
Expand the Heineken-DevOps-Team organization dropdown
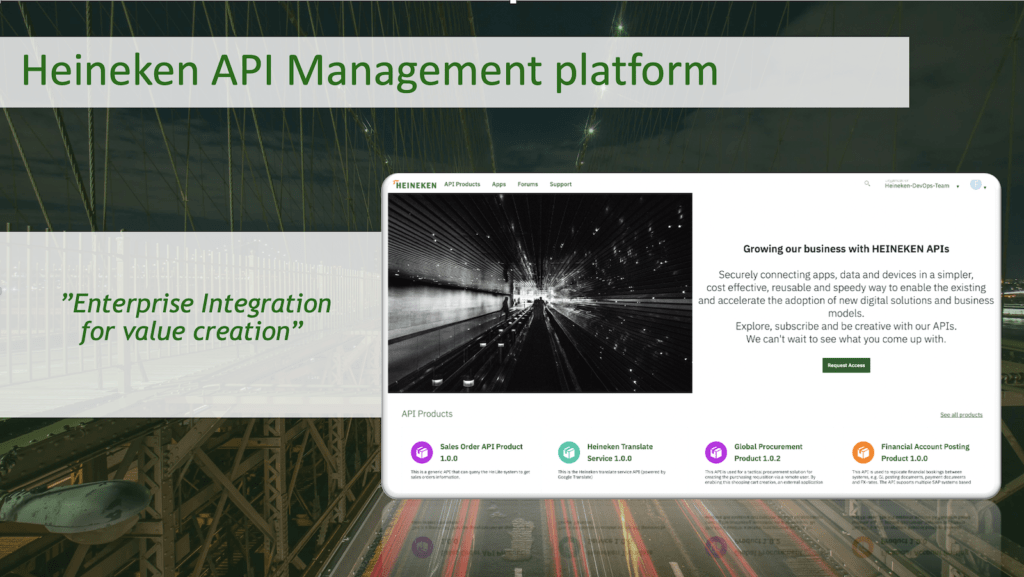921,185
